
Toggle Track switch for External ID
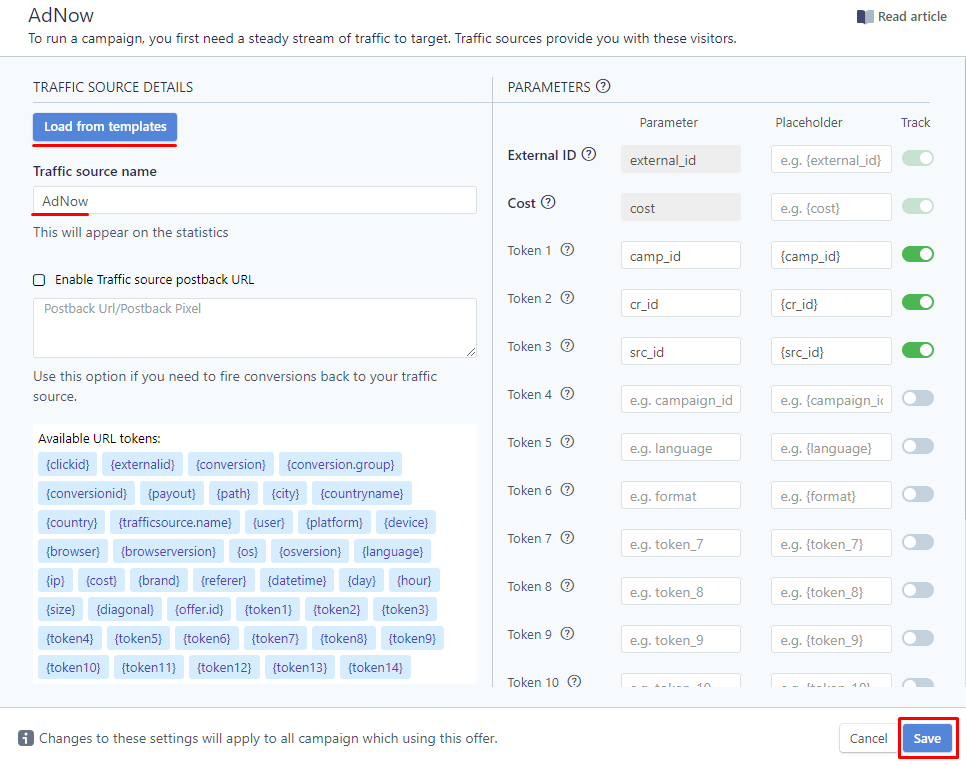[917, 158]
